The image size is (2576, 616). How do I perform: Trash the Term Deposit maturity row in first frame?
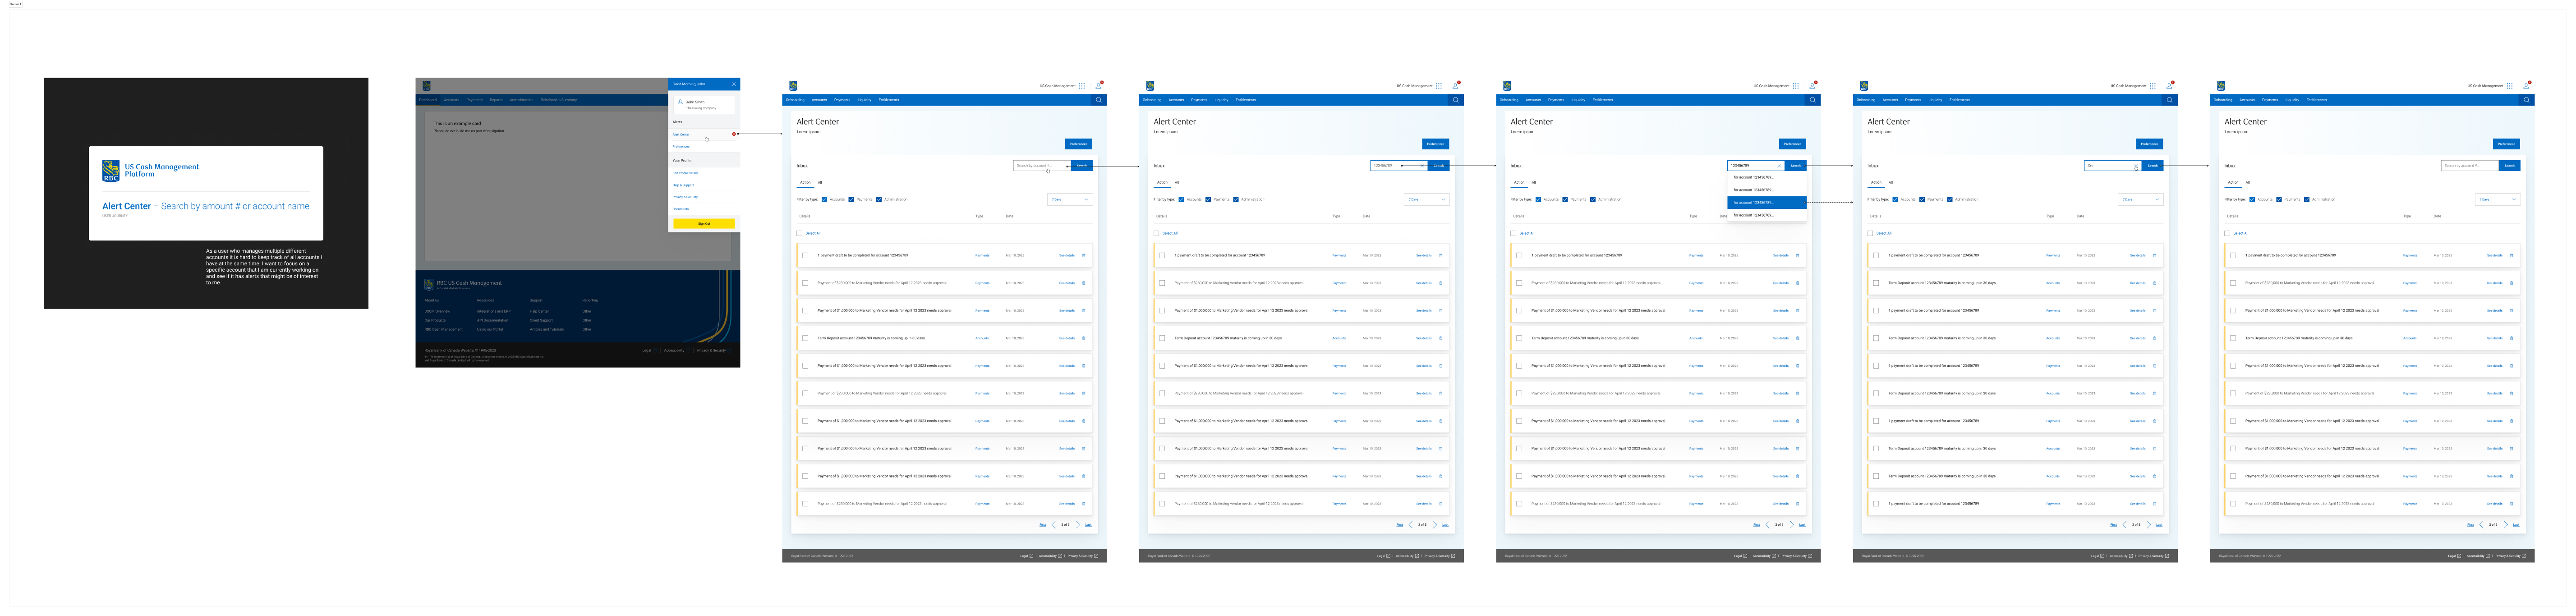pos(1084,338)
